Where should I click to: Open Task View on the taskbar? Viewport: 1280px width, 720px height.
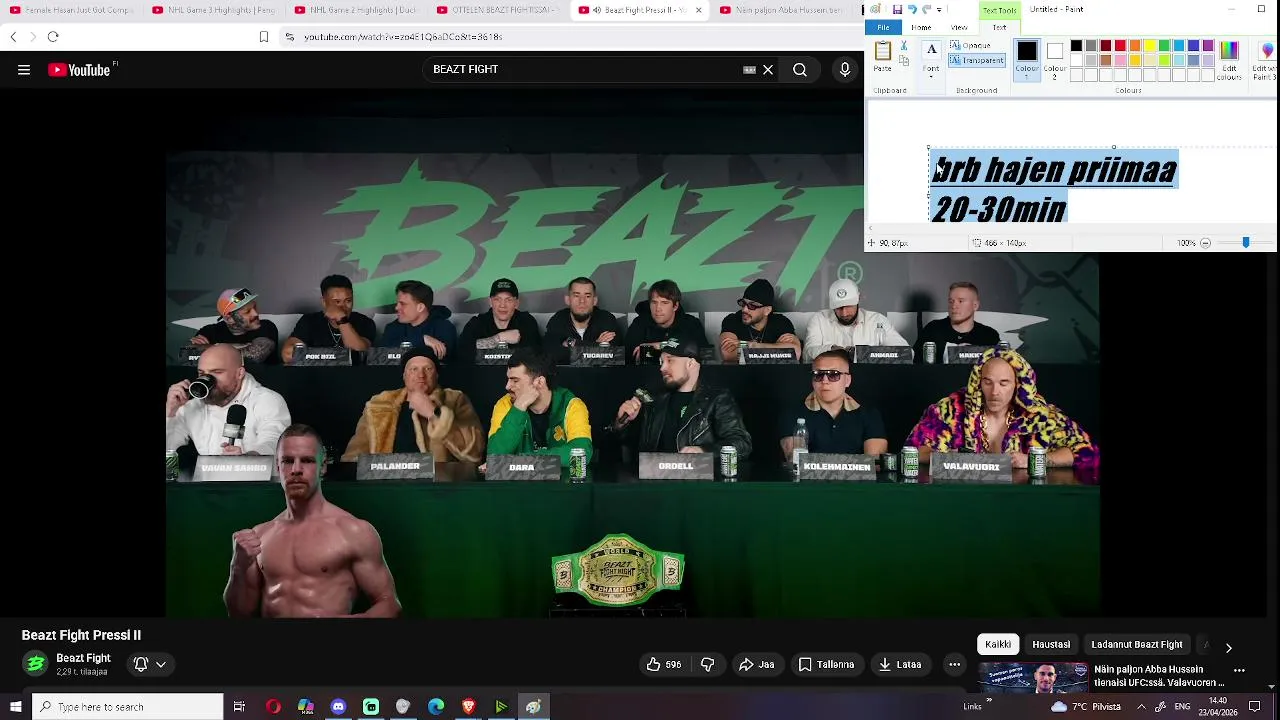239,707
